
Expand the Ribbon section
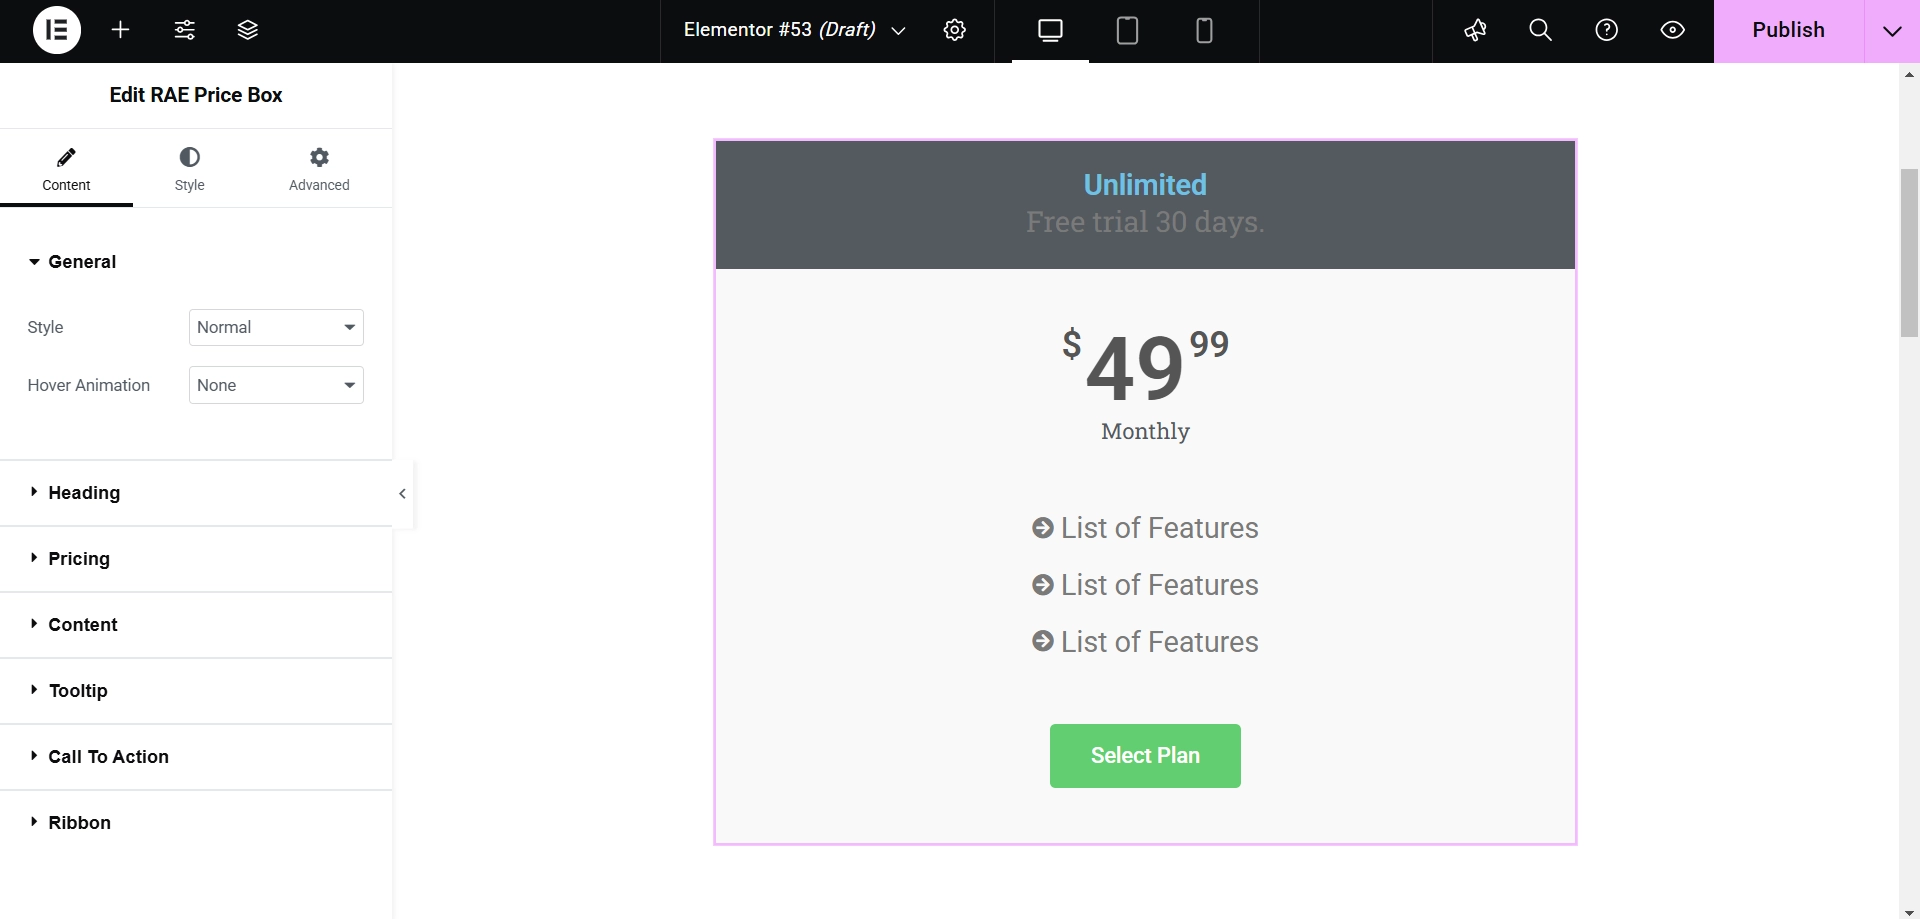(196, 823)
